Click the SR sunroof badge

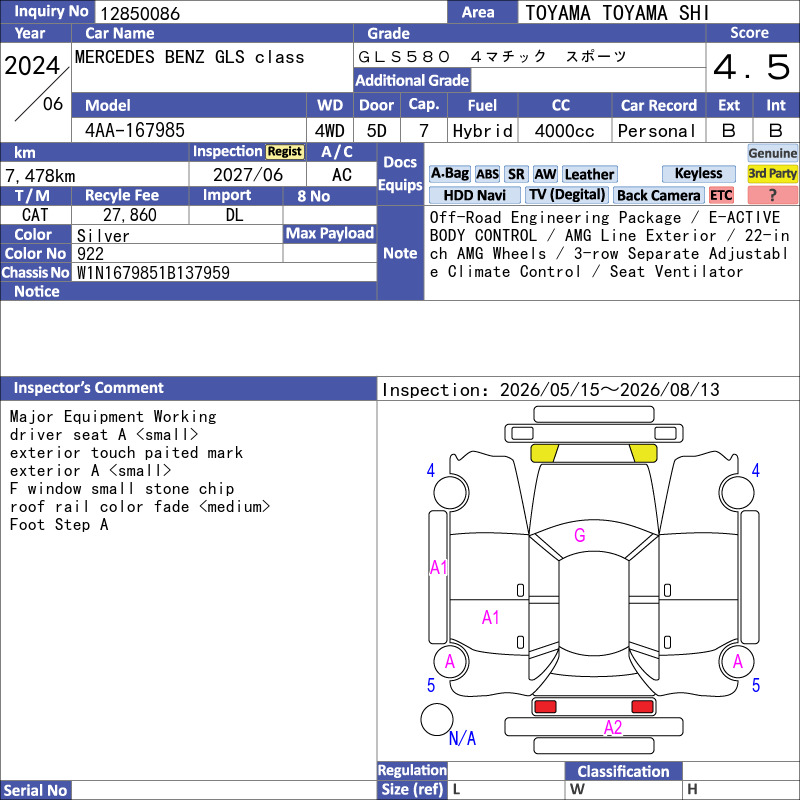[516, 174]
